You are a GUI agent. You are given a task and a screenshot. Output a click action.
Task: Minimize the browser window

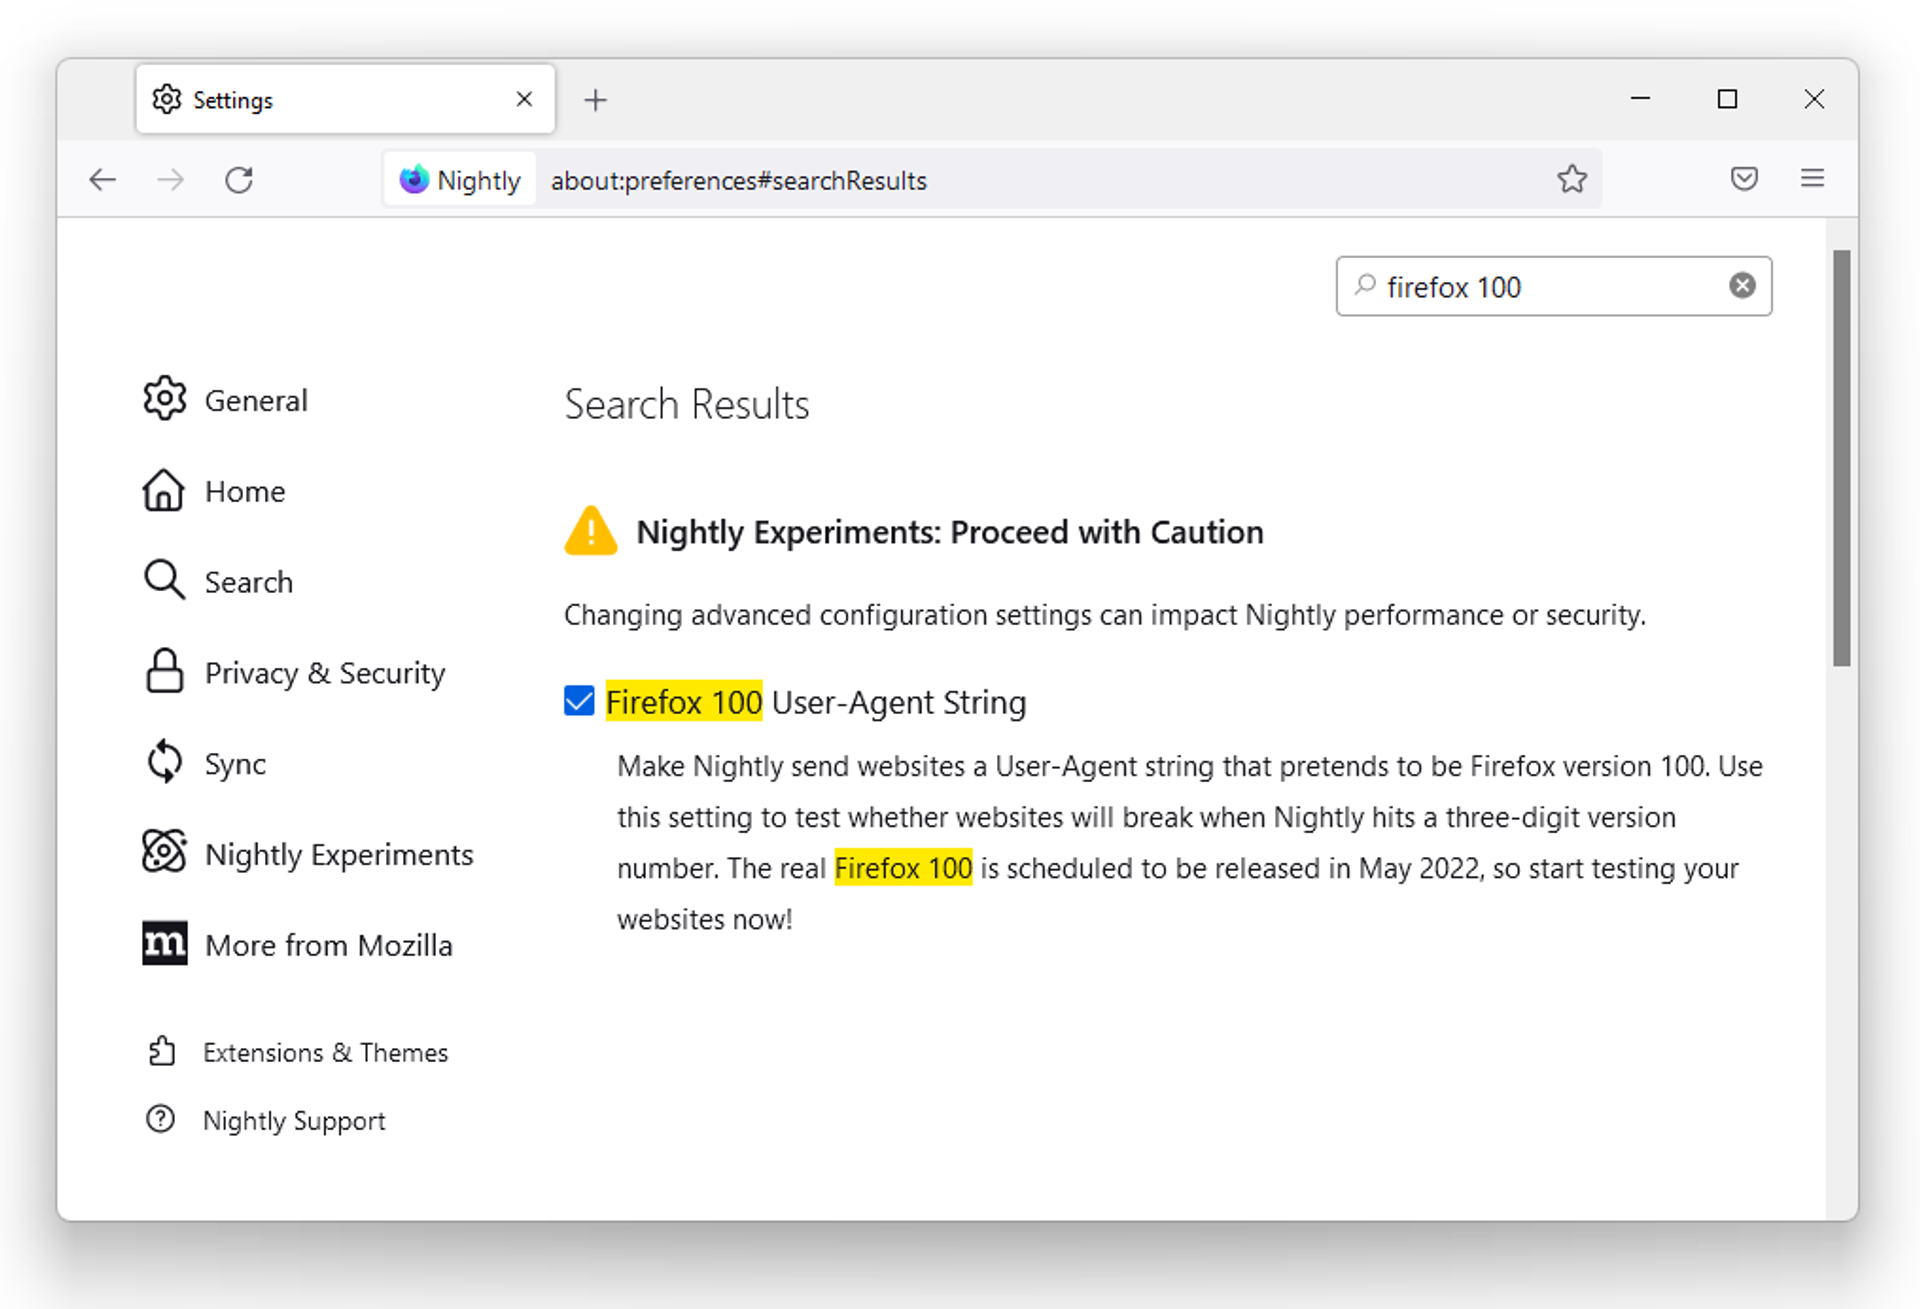(x=1640, y=99)
